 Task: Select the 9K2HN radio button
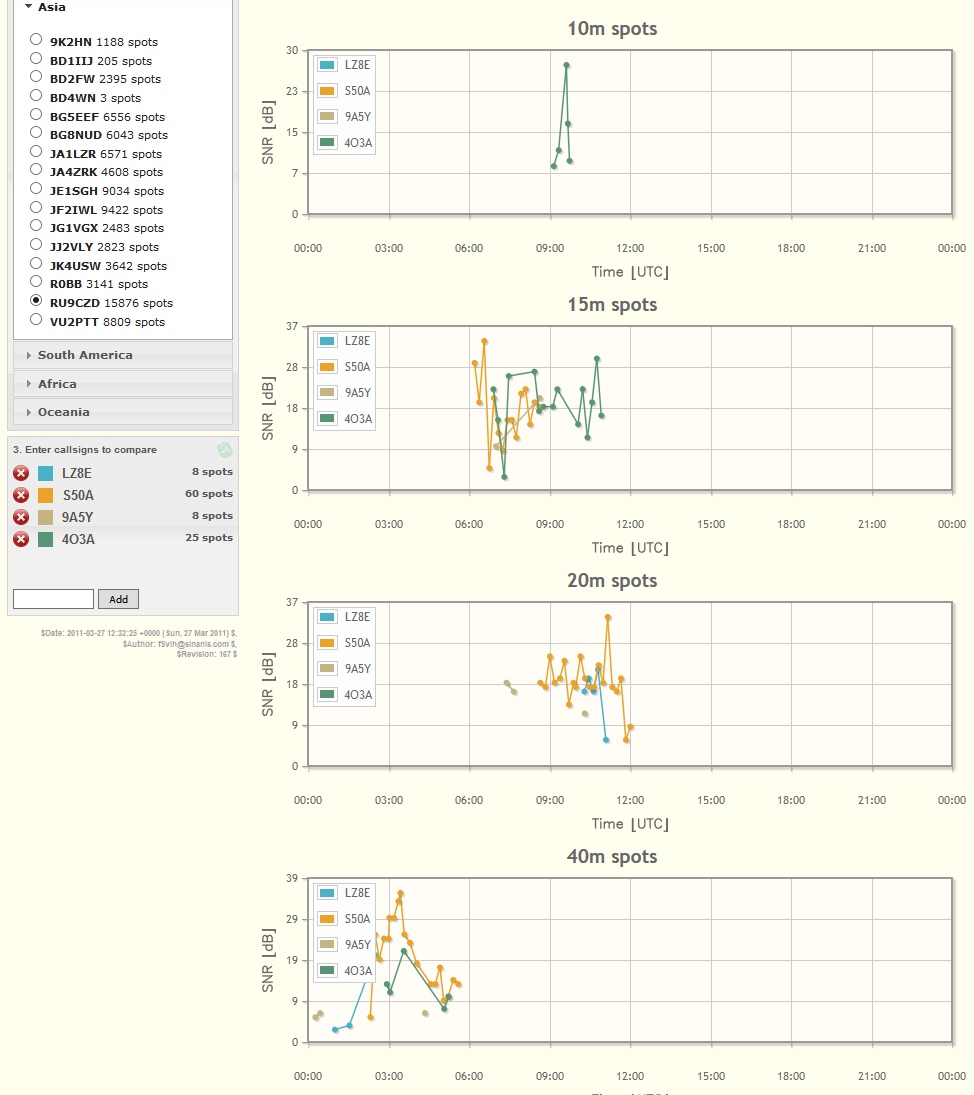36,40
